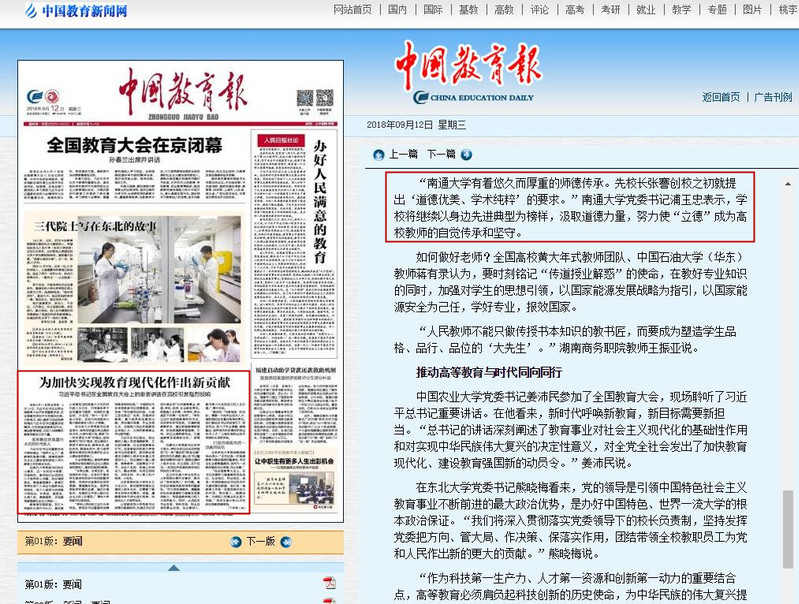Go to 上一篇 article
Viewport: 799px width, 604px height.
[403, 154]
